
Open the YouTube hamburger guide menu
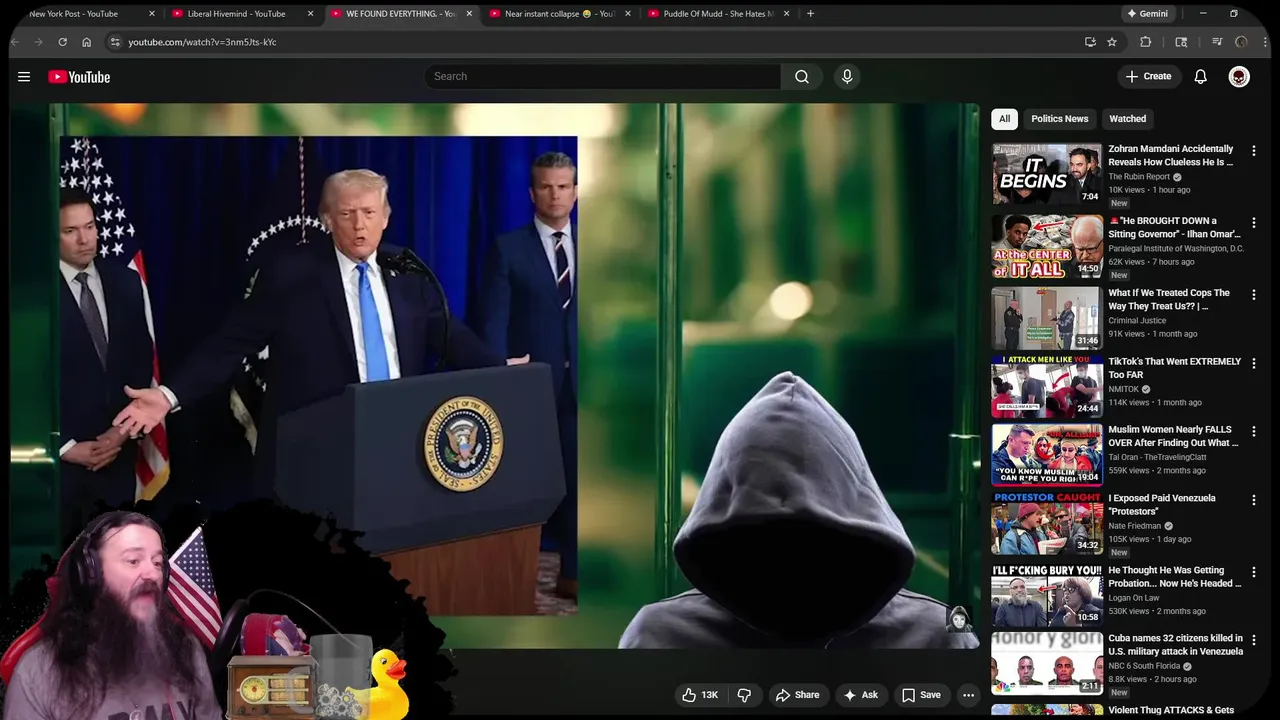coord(24,77)
